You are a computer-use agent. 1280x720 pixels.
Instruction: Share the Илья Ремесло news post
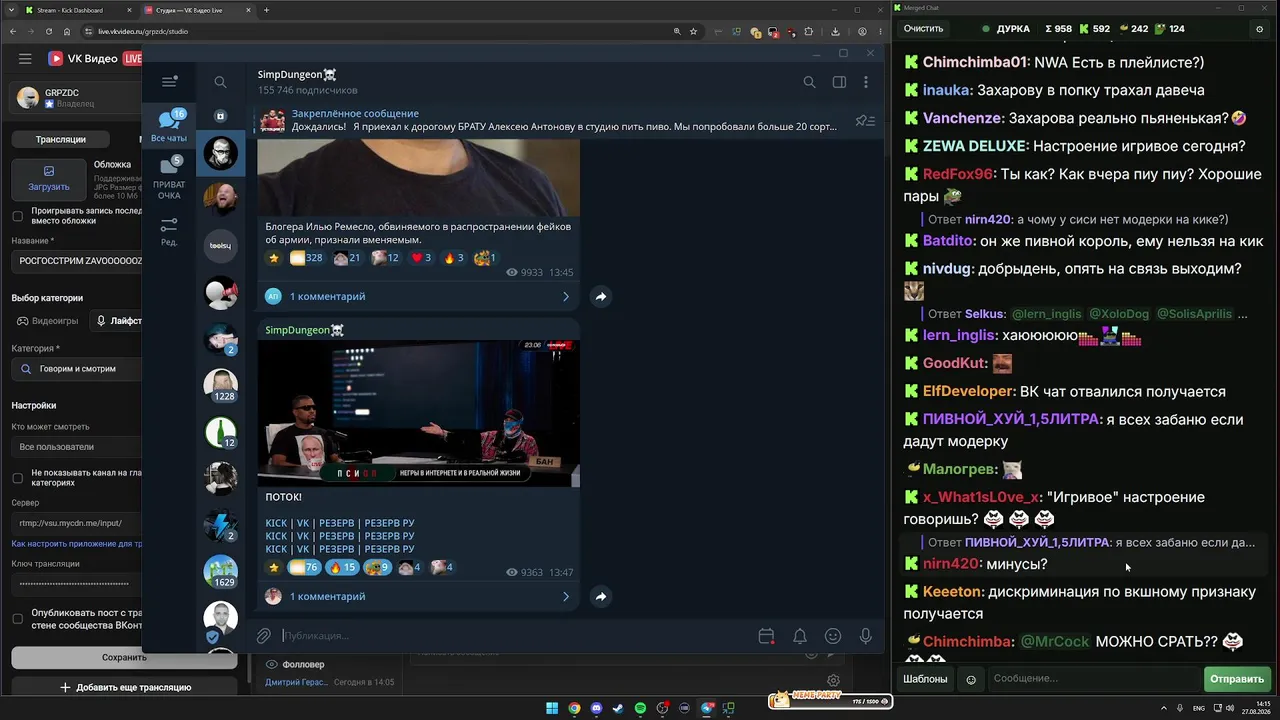pos(600,296)
